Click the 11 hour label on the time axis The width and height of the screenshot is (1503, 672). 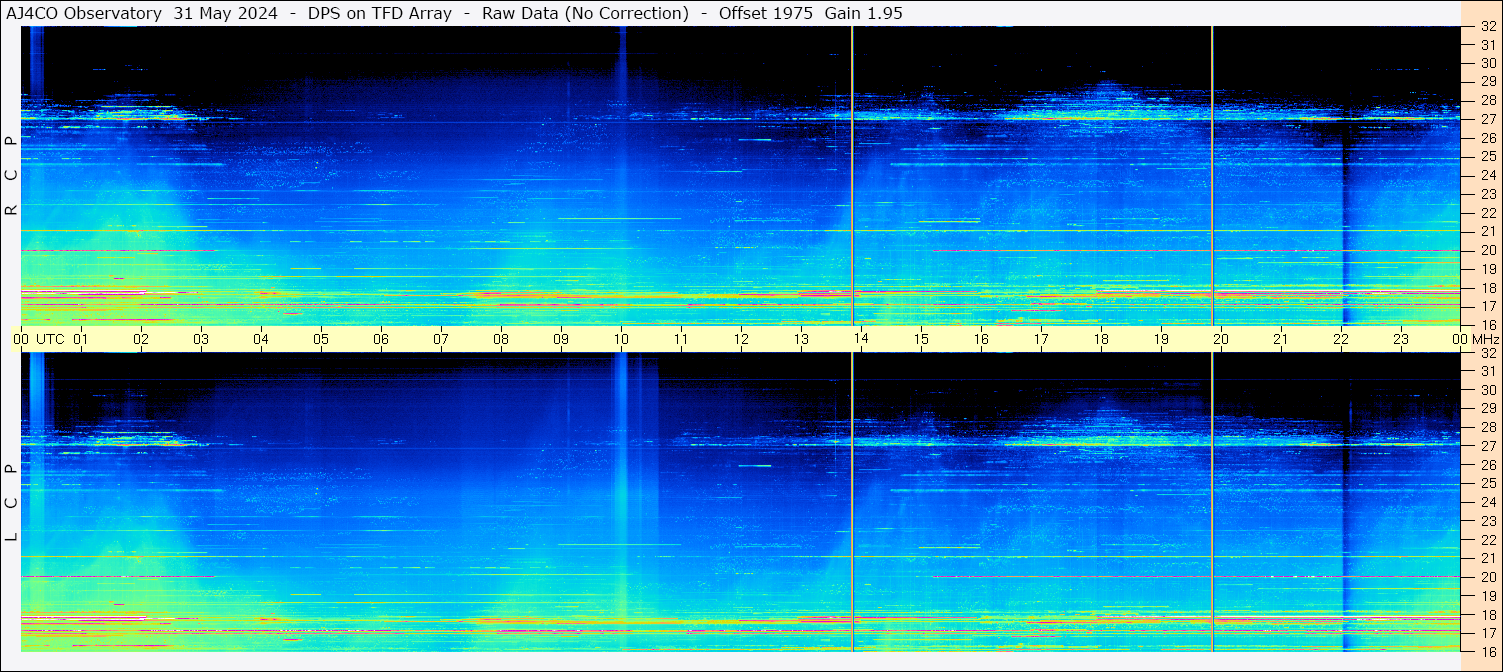(681, 339)
